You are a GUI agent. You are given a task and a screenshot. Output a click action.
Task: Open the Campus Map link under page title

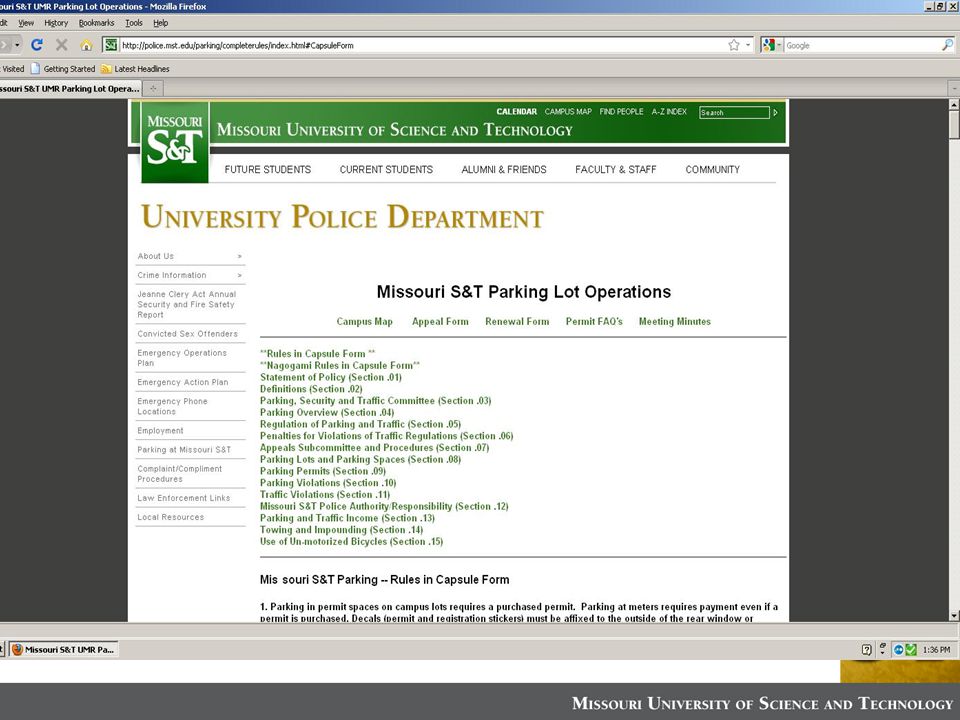coord(364,321)
